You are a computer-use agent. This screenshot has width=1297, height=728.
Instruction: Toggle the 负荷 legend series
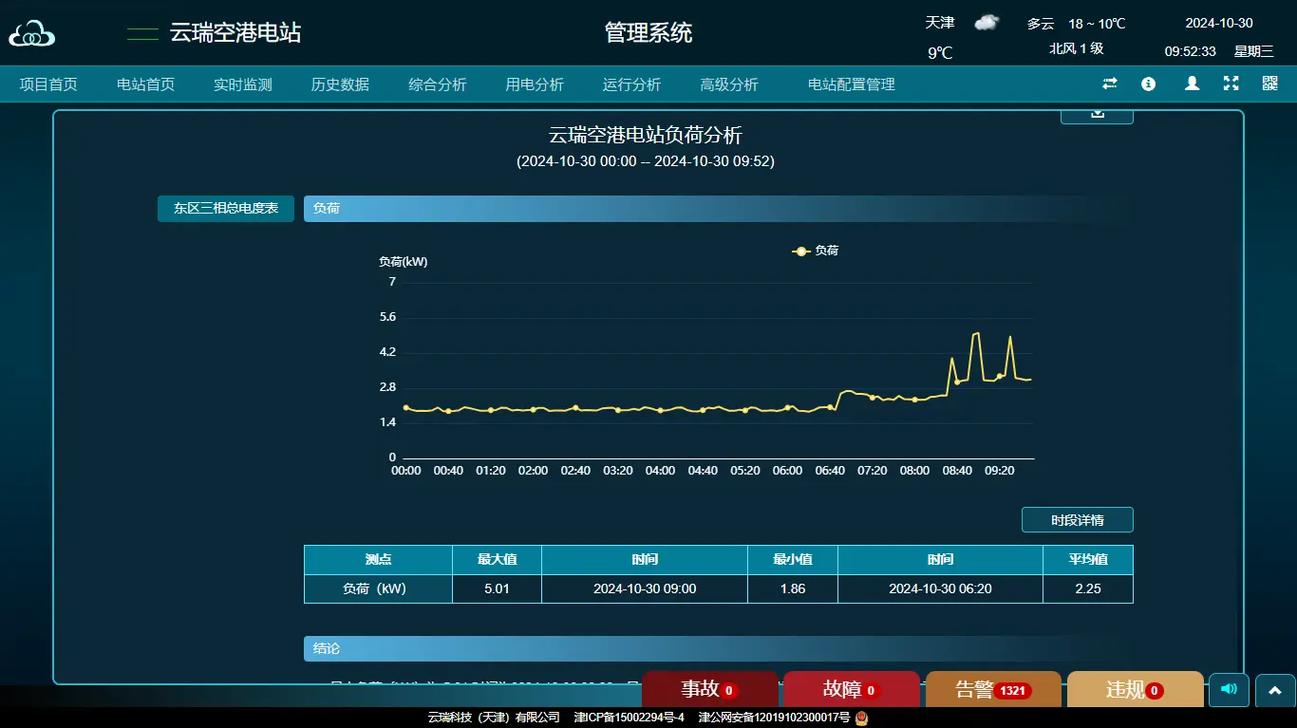click(x=815, y=251)
